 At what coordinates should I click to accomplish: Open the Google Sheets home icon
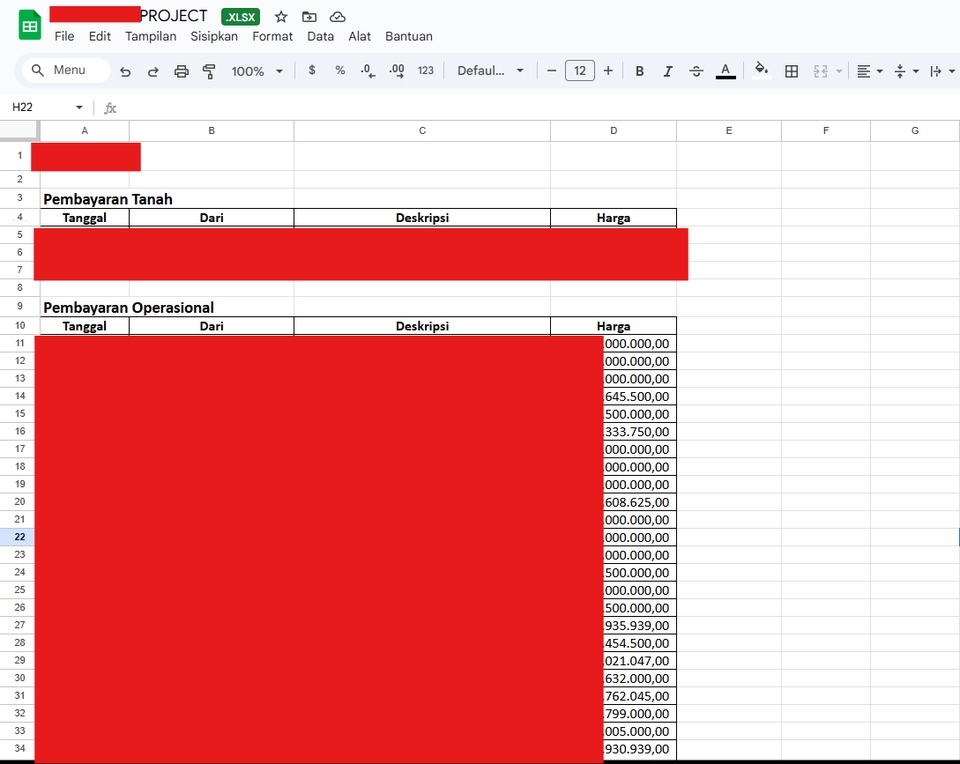click(29, 26)
